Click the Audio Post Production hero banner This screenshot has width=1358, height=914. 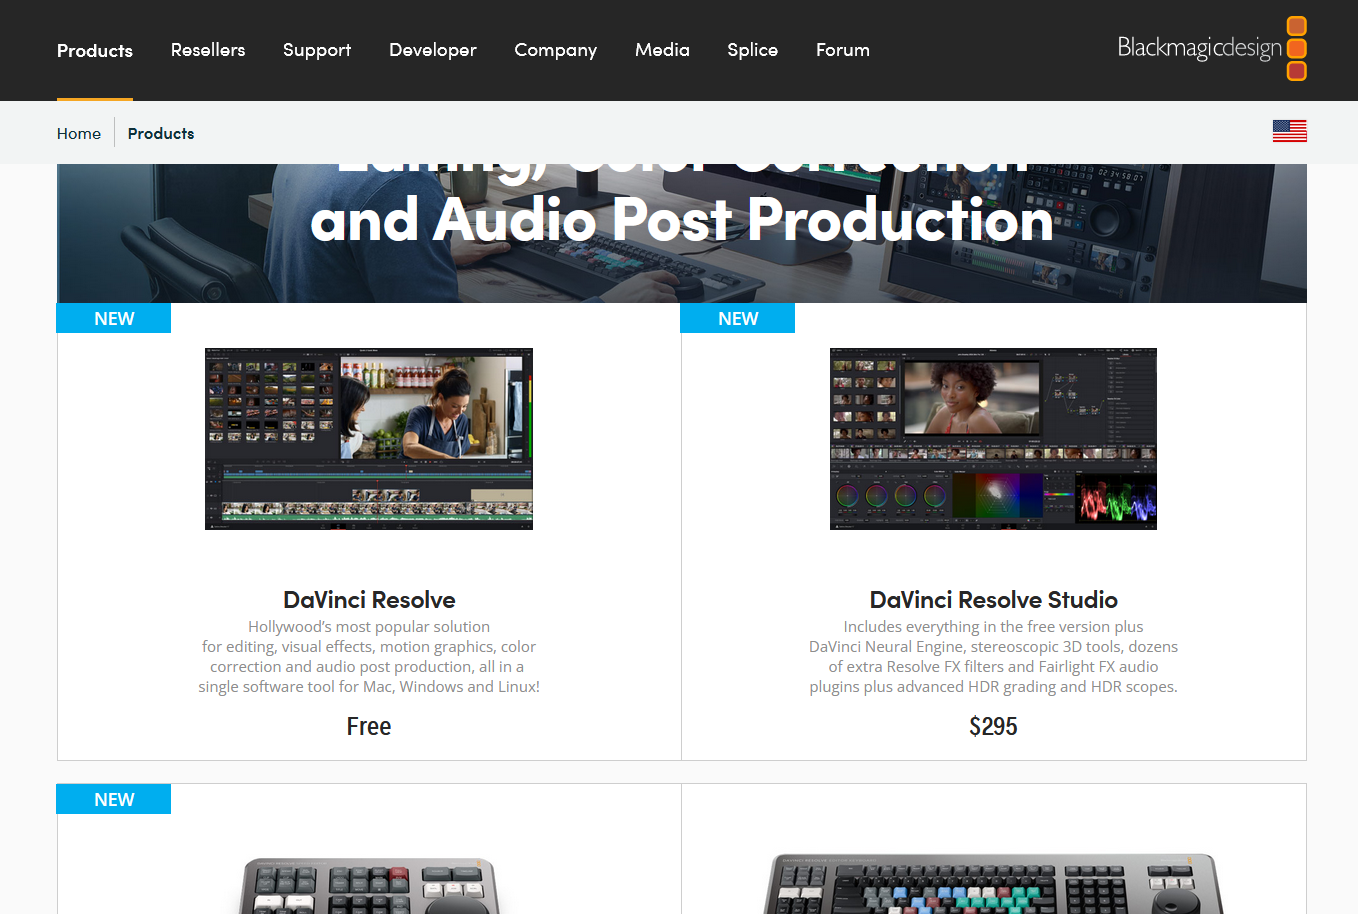click(682, 233)
